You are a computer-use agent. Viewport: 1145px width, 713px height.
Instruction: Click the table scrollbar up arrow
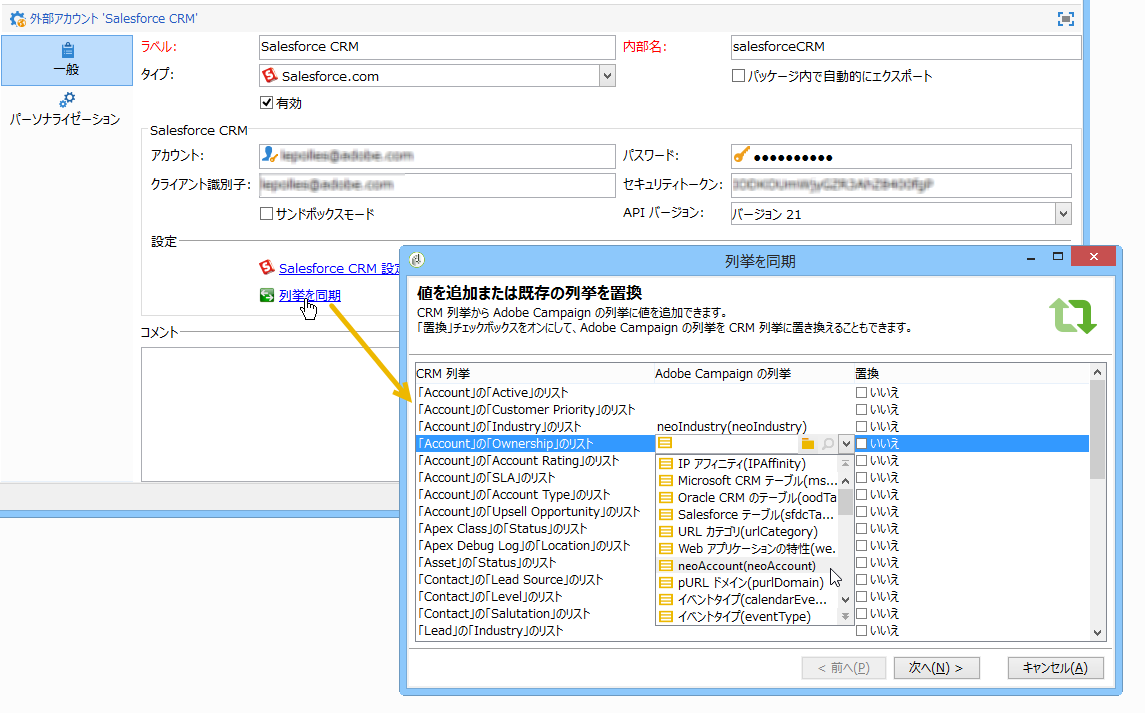1097,373
